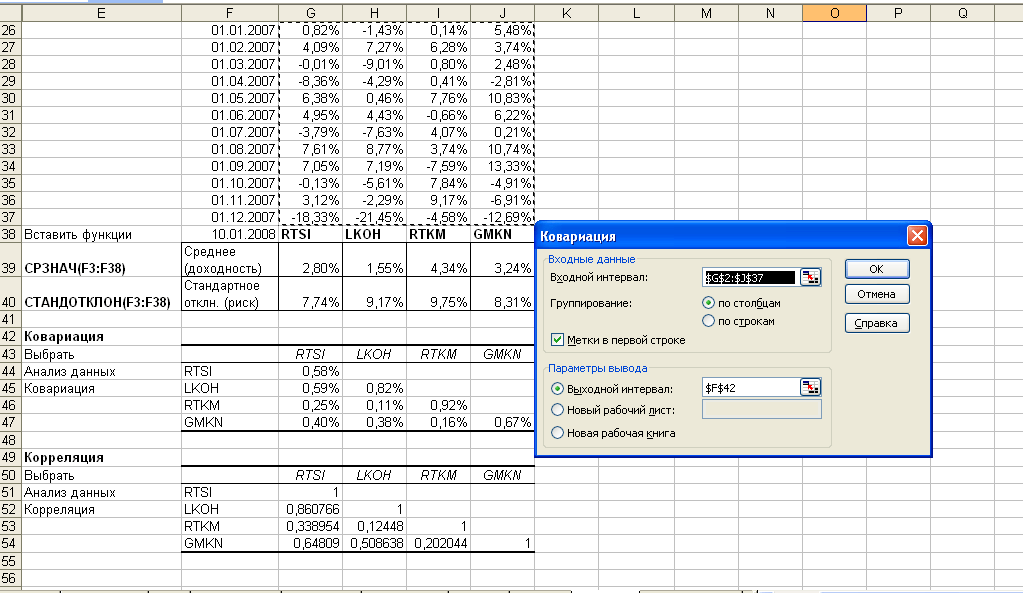
Task: Close the Ковариация dialog window
Action: click(915, 236)
